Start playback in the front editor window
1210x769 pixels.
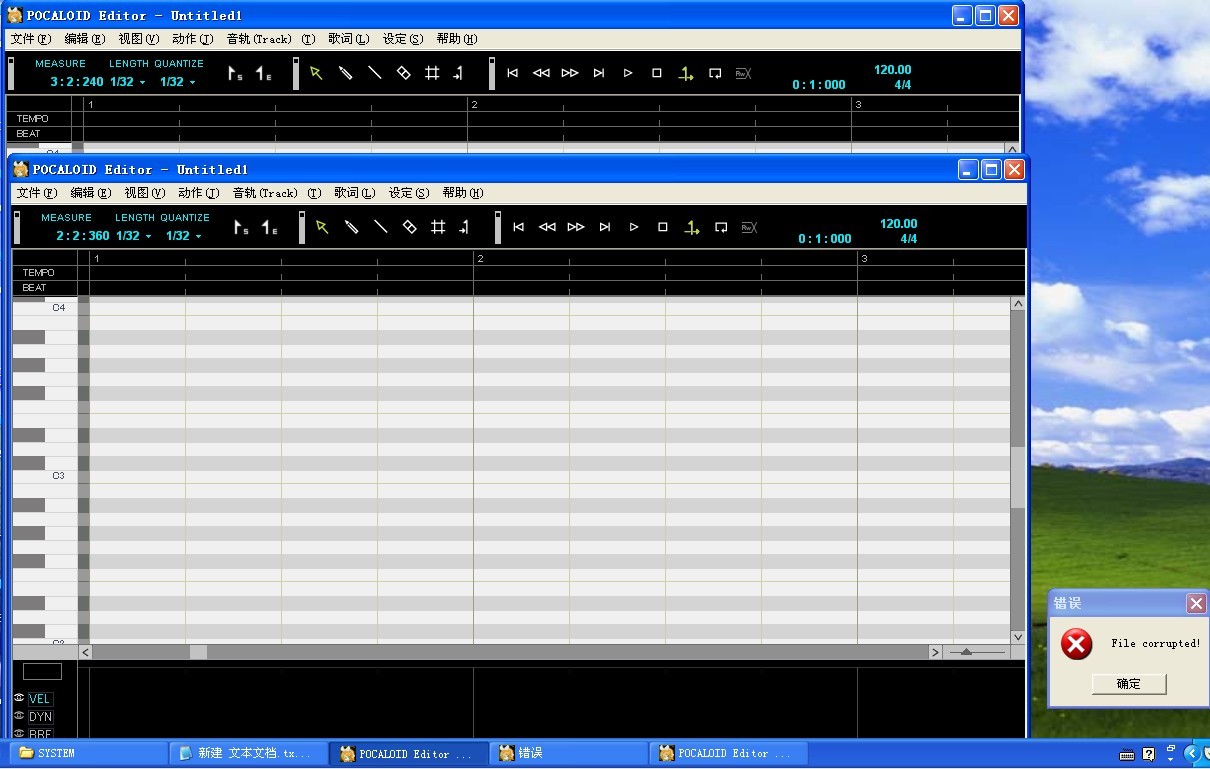coord(634,227)
